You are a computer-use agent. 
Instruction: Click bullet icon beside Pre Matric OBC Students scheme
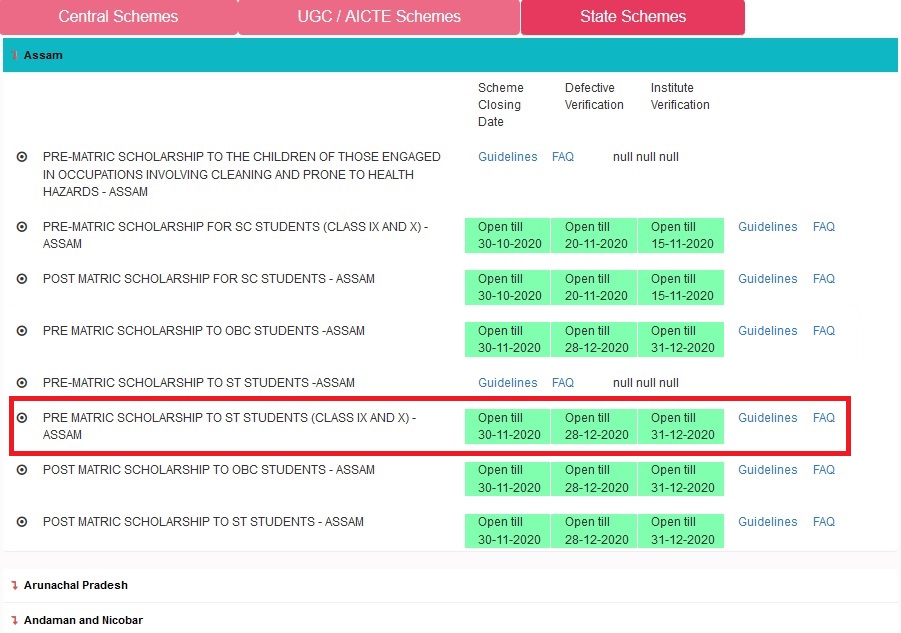tap(22, 331)
